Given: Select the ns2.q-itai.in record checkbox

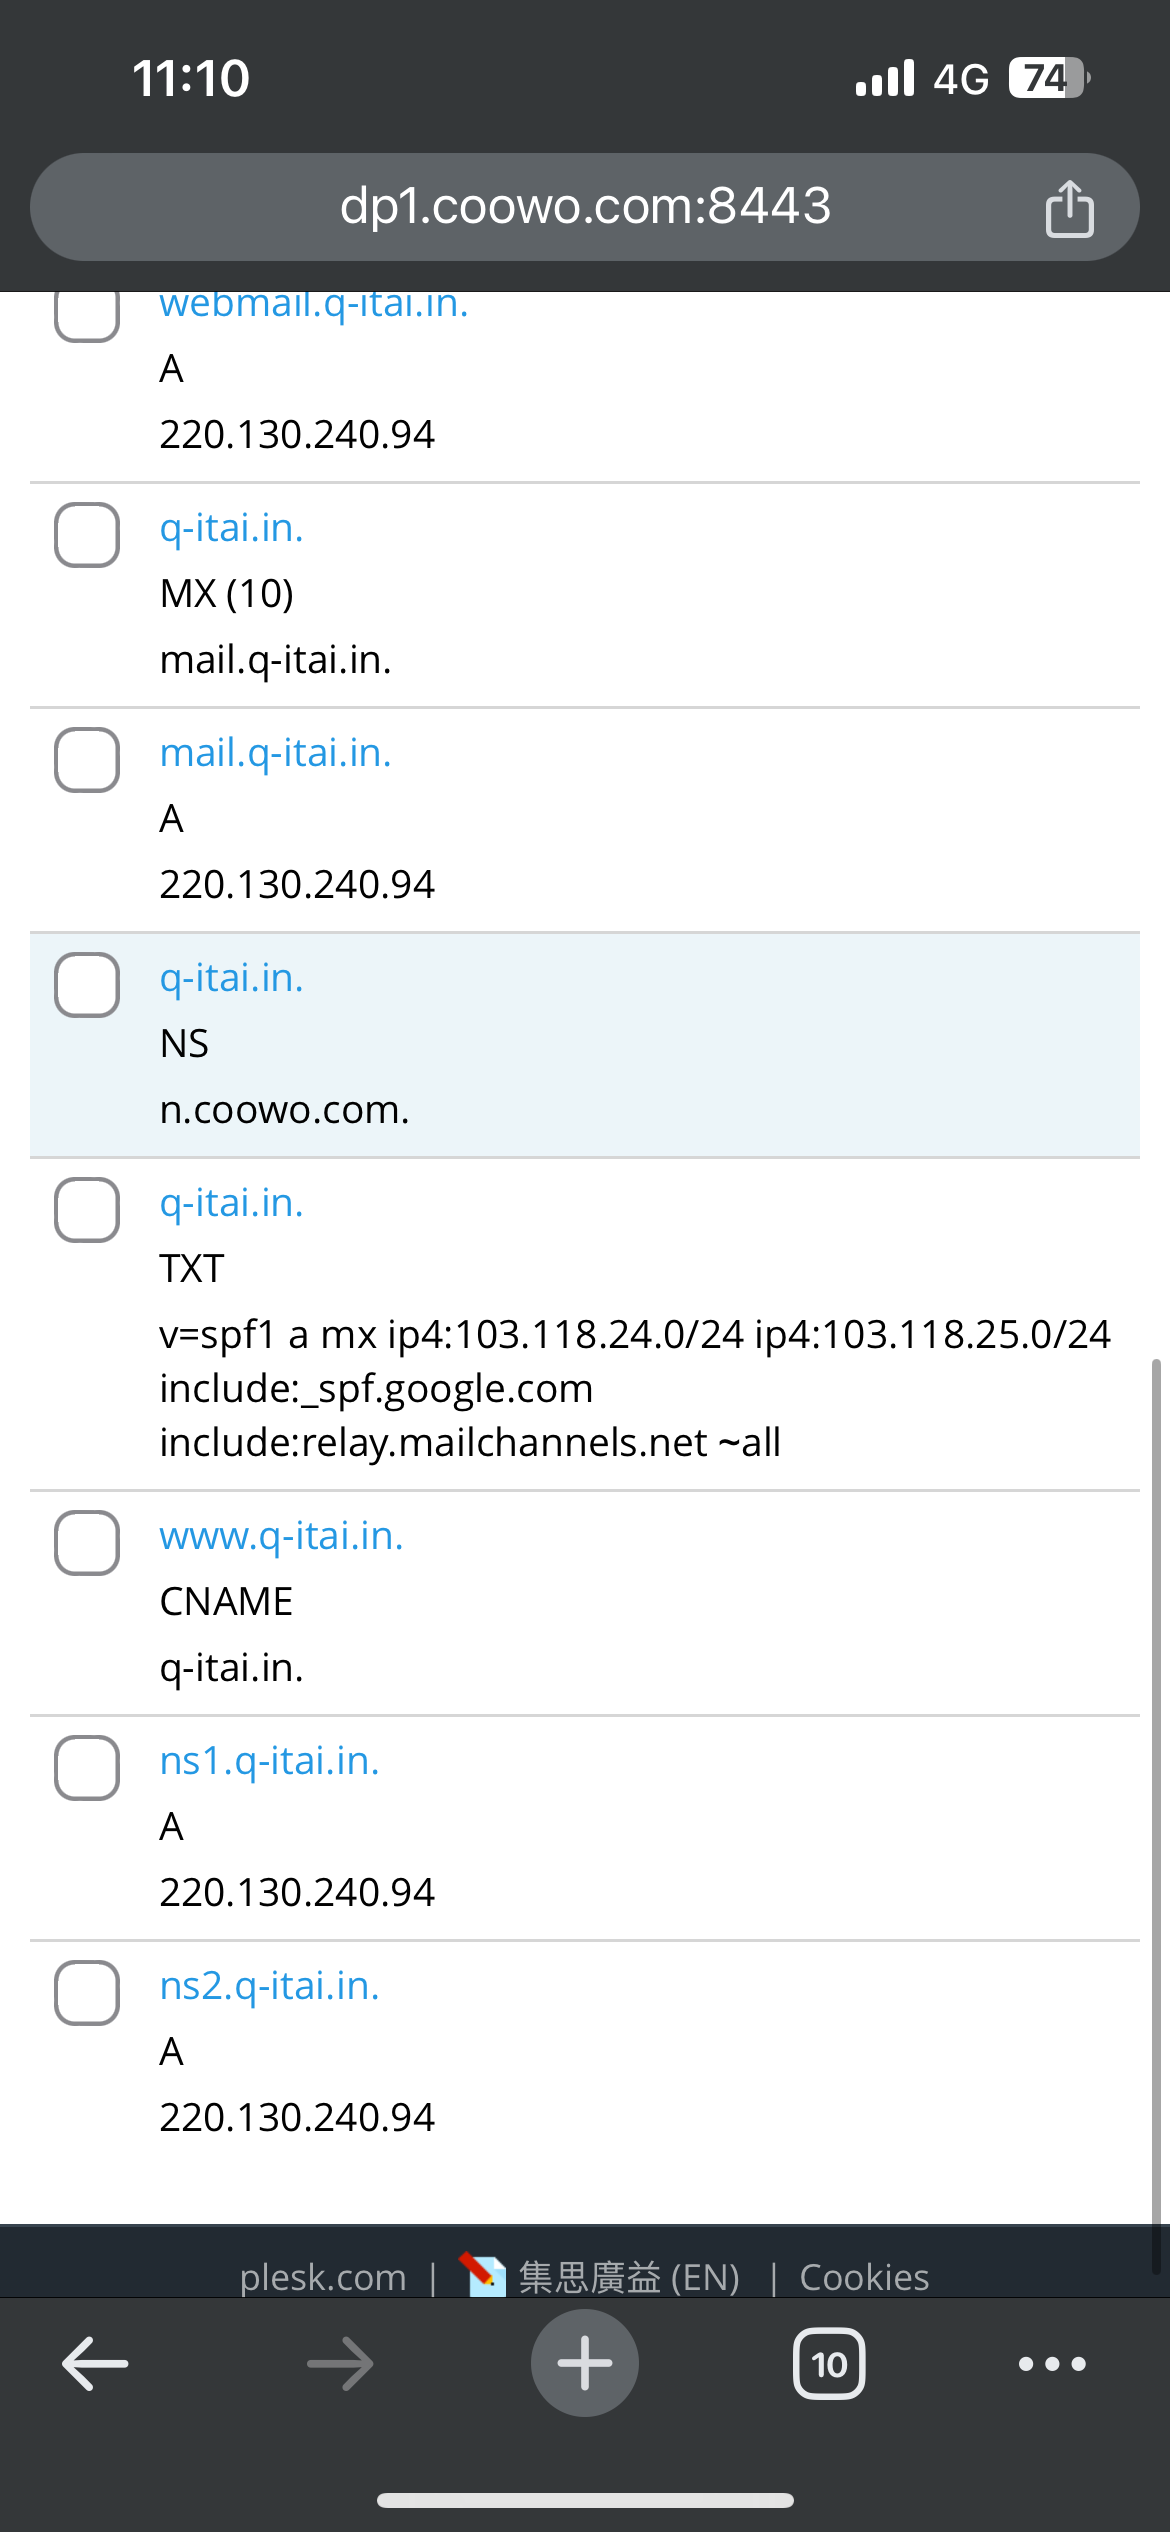Looking at the screenshot, I should point(87,1993).
